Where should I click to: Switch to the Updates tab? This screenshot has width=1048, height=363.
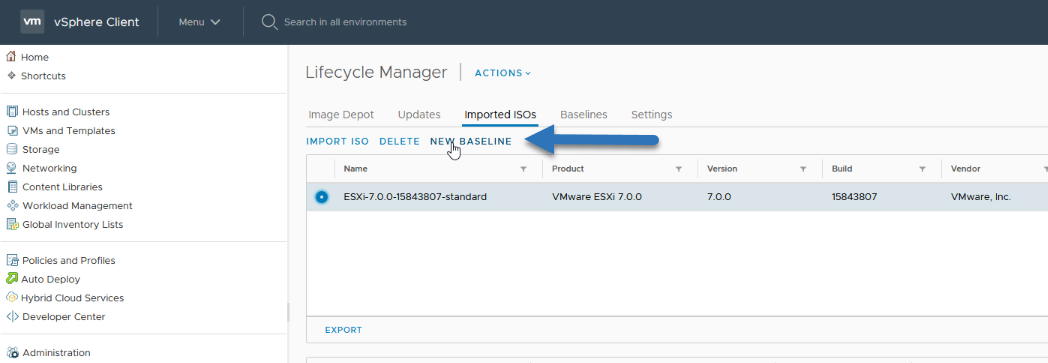[x=419, y=114]
